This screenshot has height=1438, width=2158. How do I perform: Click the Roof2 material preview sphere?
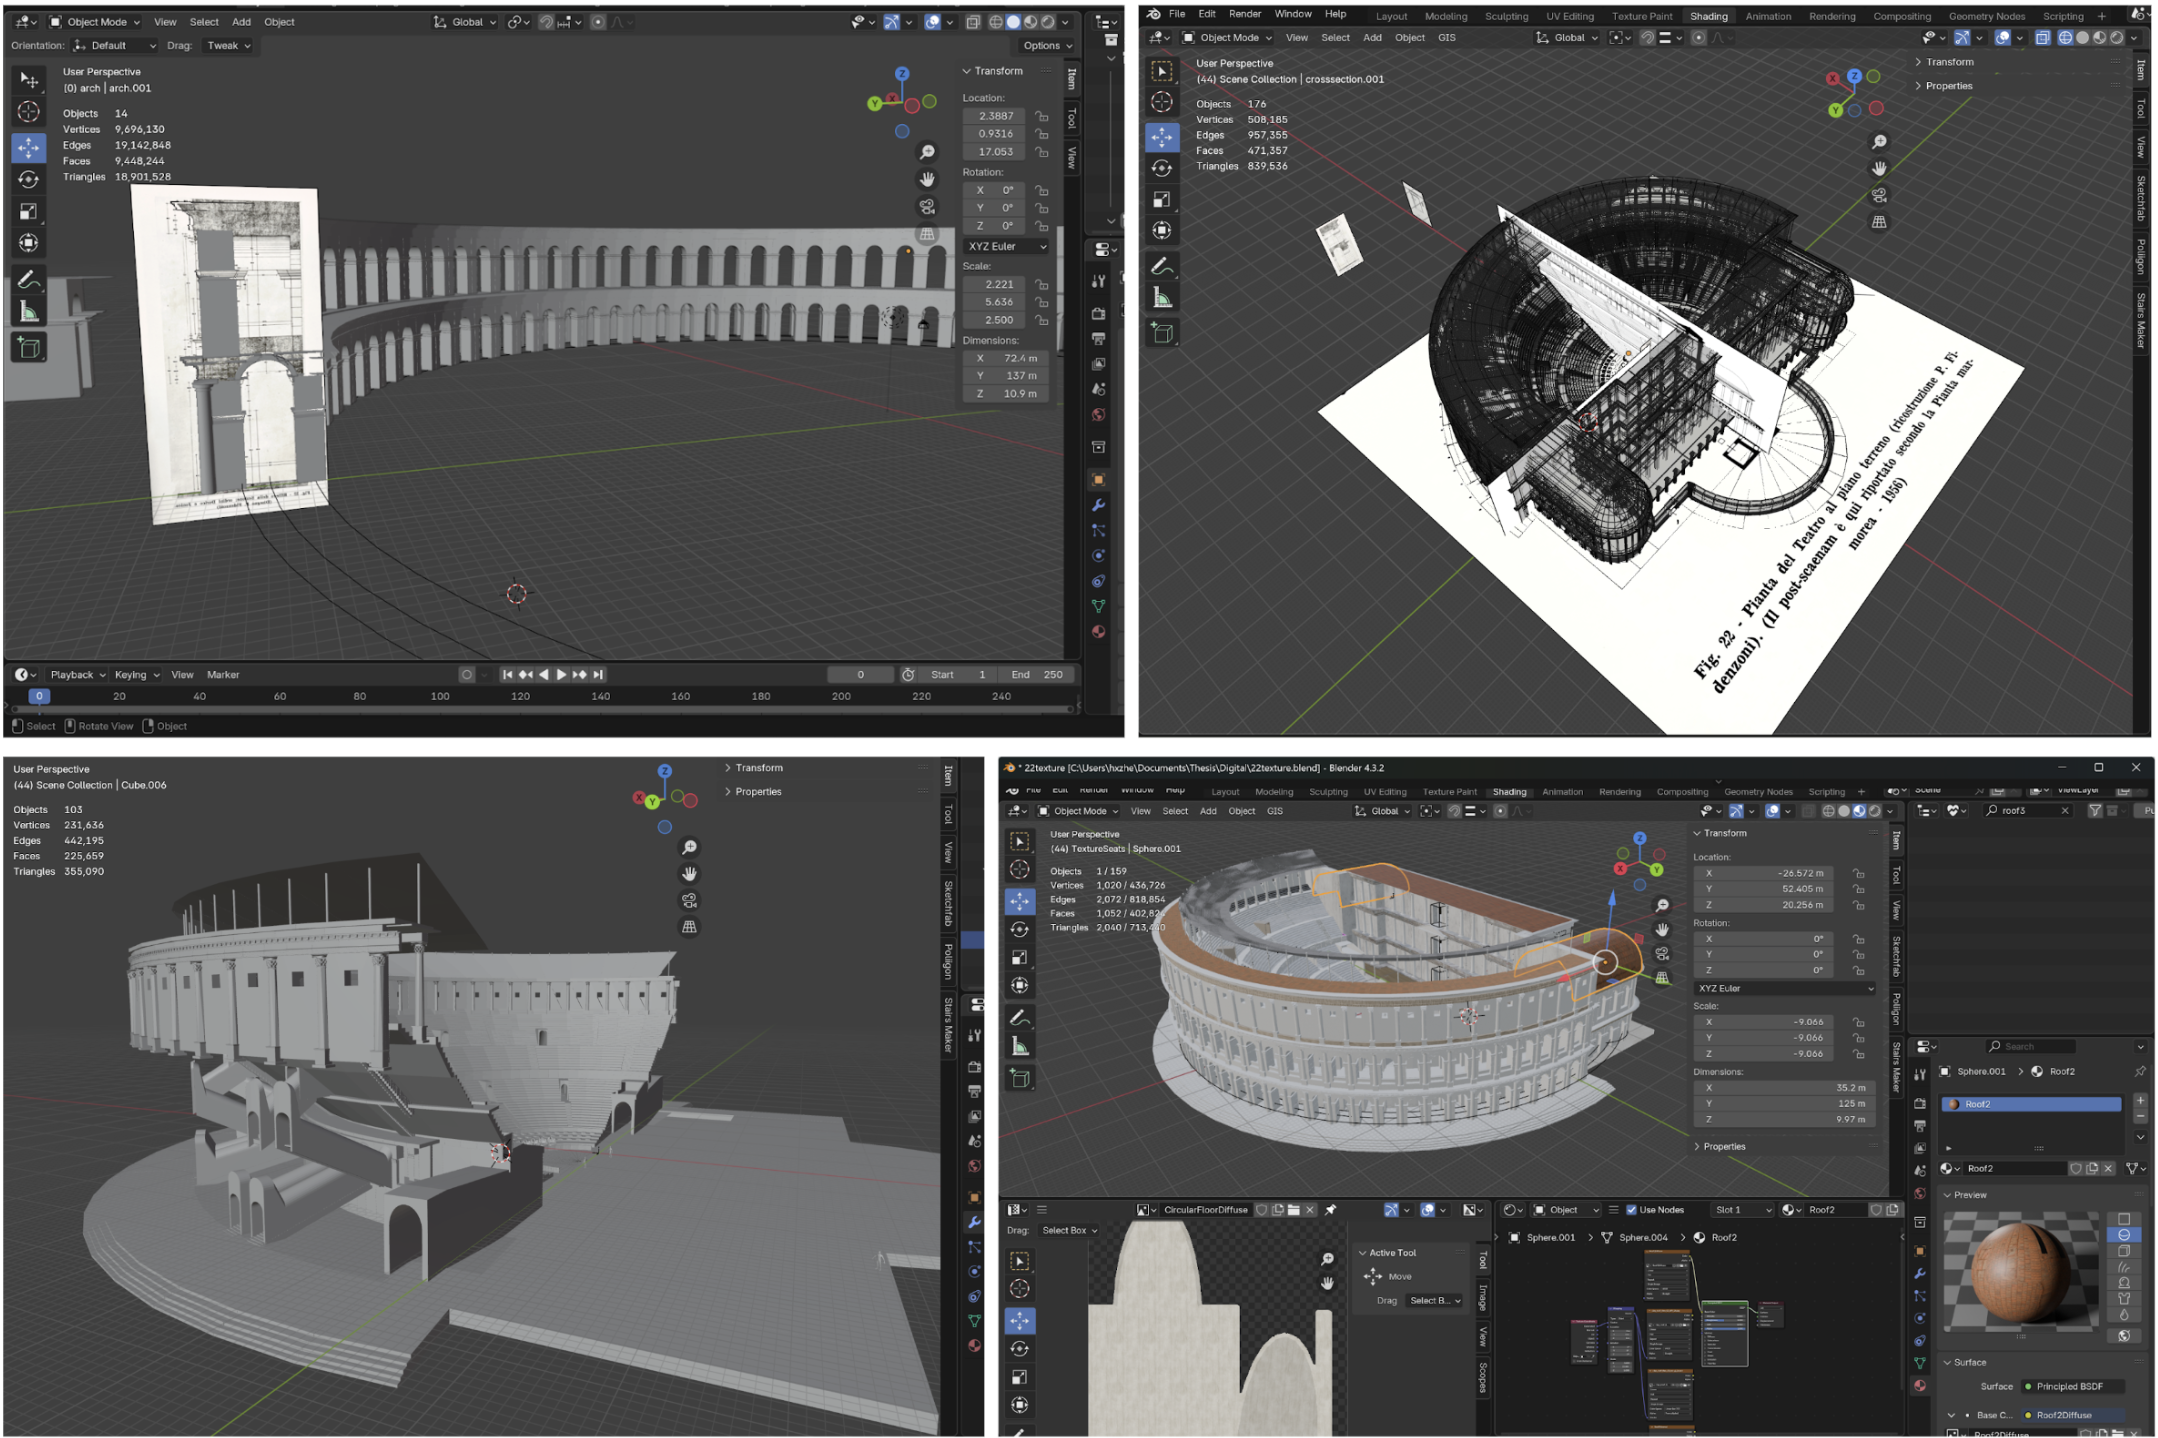pos(2022,1270)
